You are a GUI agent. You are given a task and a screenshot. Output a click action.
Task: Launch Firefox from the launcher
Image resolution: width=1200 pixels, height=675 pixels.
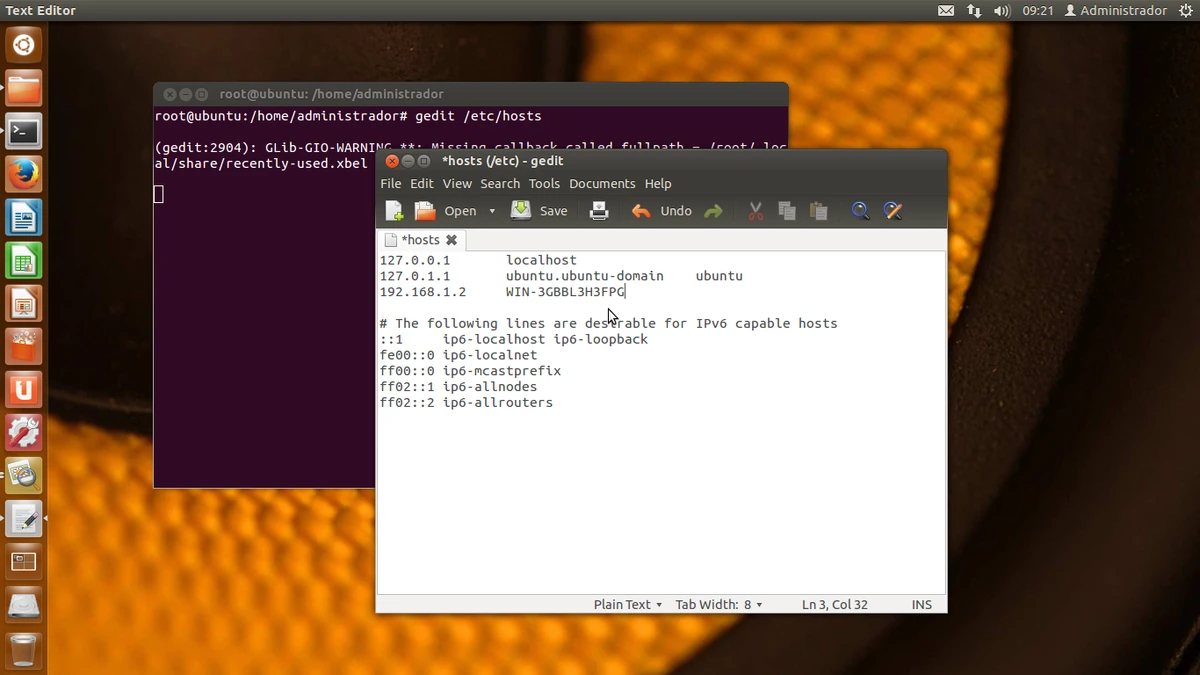coord(23,173)
